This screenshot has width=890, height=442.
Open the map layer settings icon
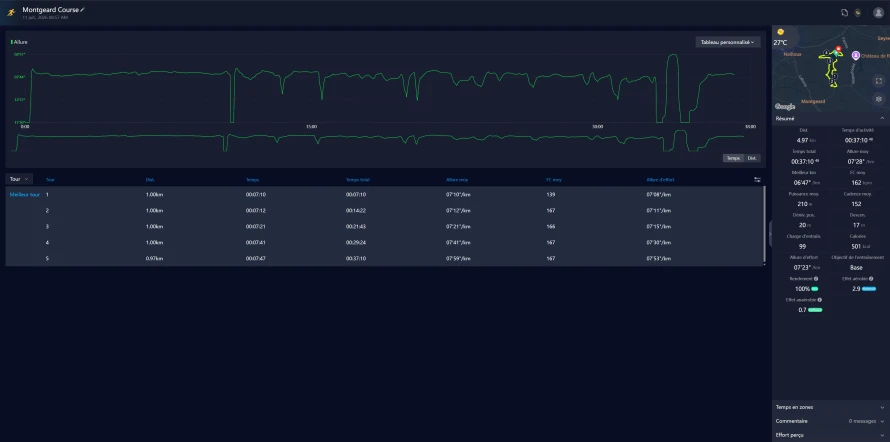879,99
